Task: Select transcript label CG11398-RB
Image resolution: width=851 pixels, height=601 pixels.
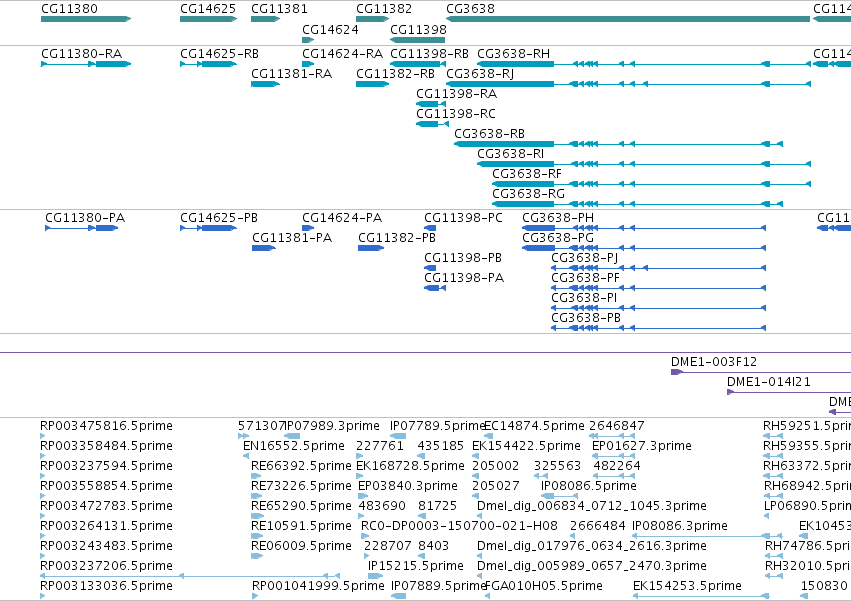Action: tap(429, 54)
